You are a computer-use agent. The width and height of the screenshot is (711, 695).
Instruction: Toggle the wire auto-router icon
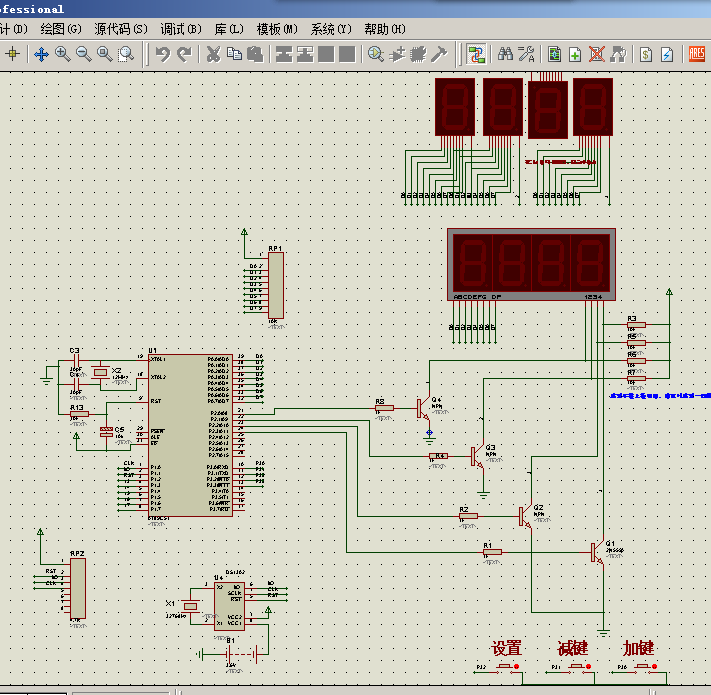[476, 54]
